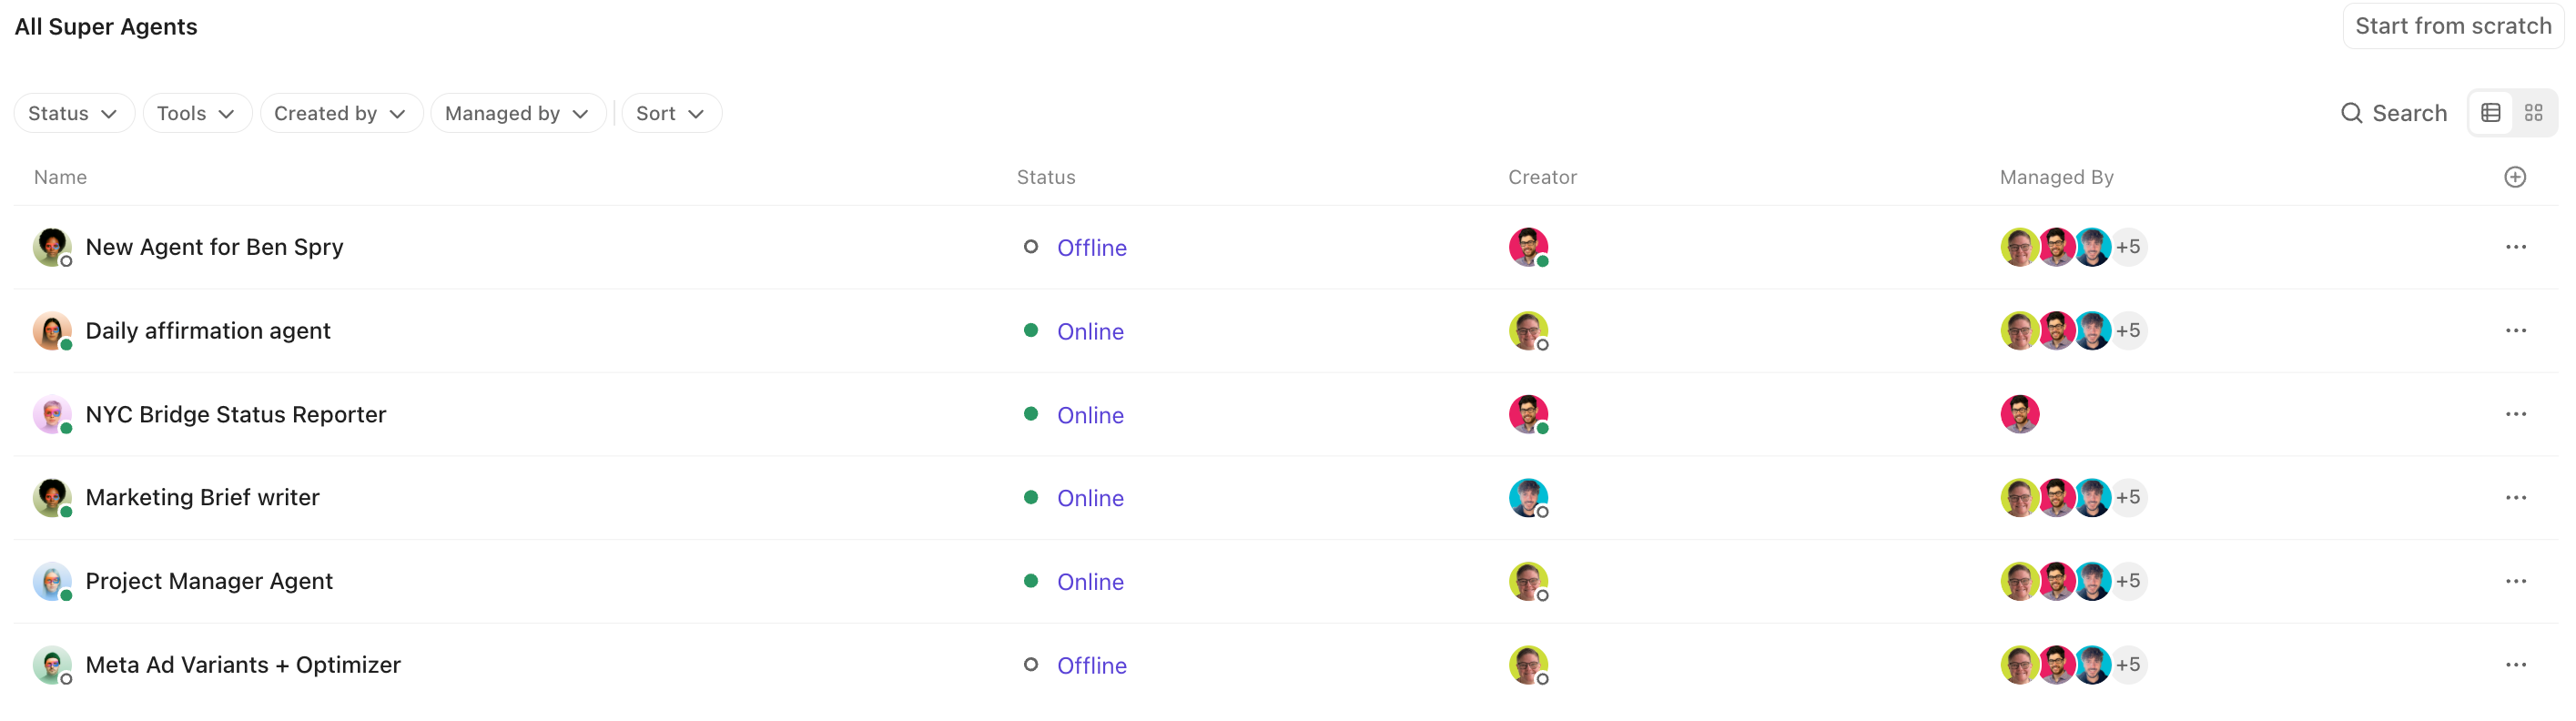
Task: Open the Sort dropdown
Action: 670,113
